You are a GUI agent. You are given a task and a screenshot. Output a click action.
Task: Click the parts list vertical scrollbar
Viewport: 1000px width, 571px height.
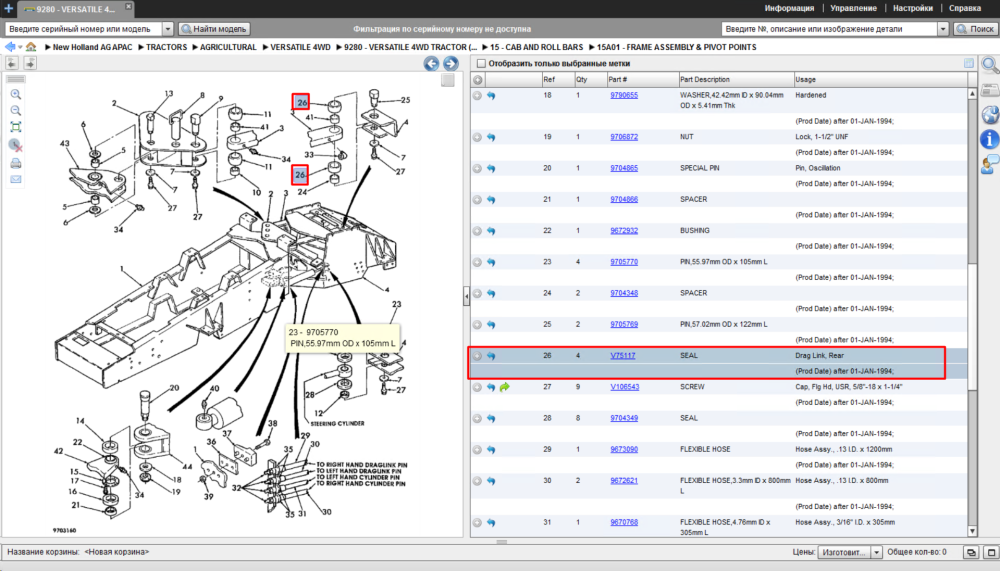click(x=972, y=312)
